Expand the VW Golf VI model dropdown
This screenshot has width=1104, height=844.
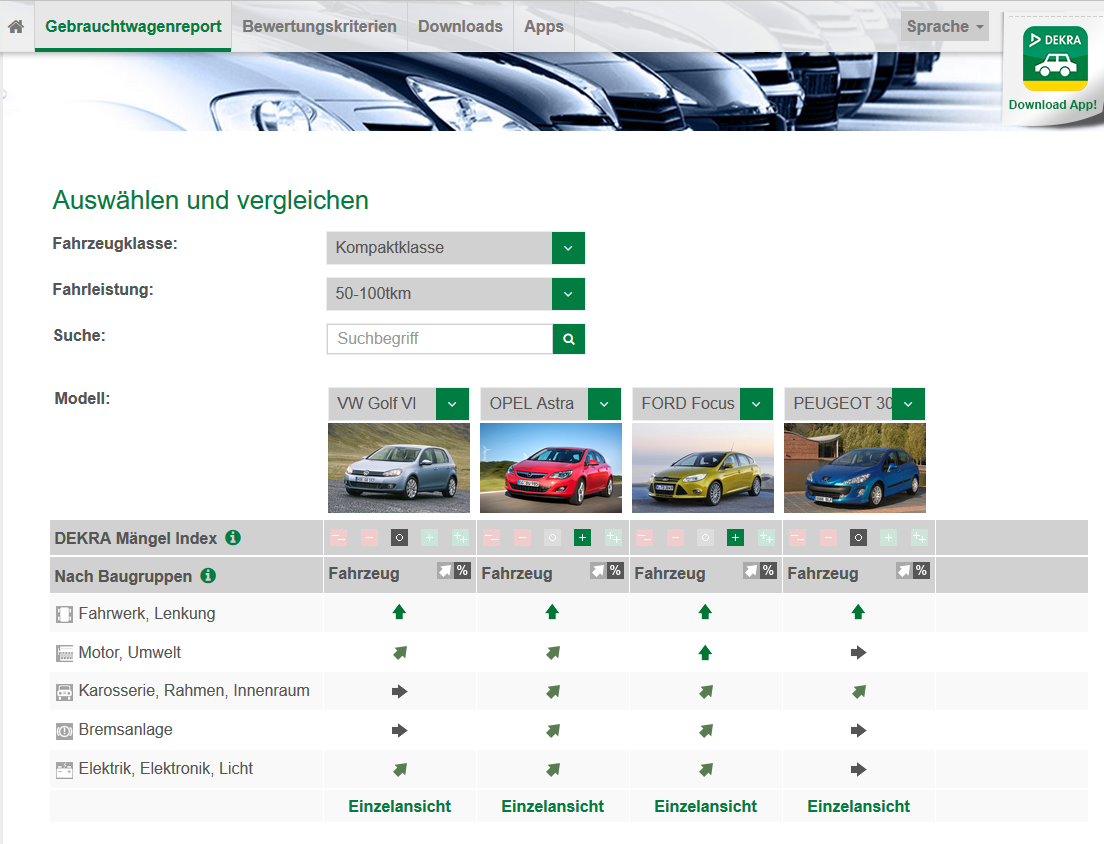click(x=452, y=403)
